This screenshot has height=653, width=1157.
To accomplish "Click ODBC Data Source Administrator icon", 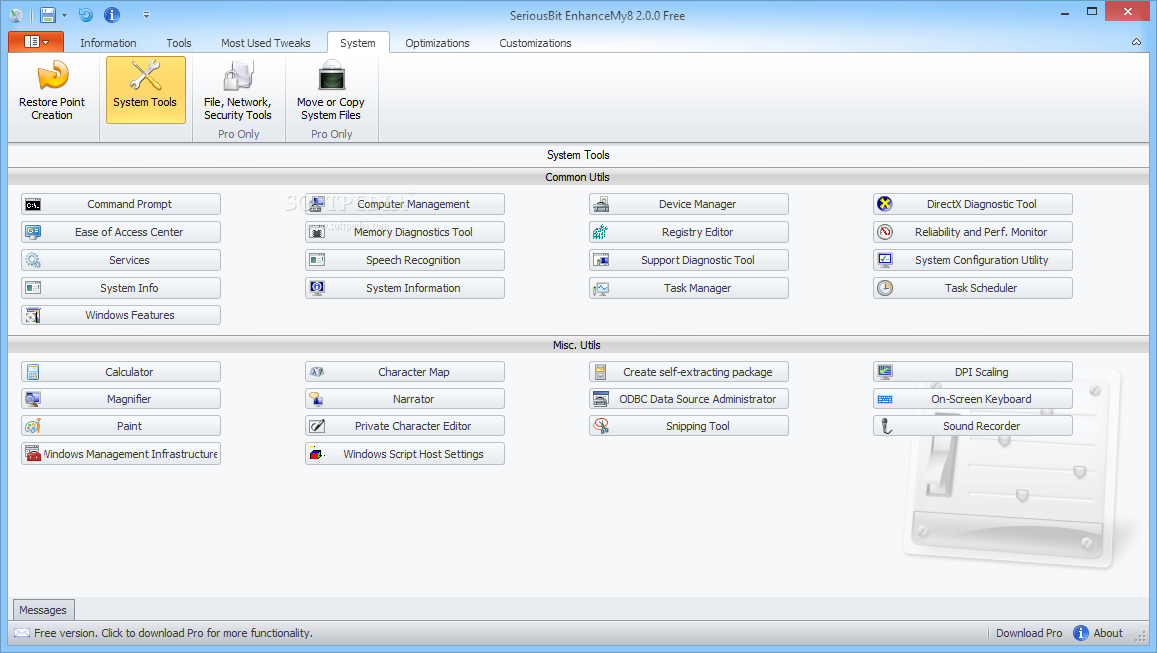I will 601,399.
